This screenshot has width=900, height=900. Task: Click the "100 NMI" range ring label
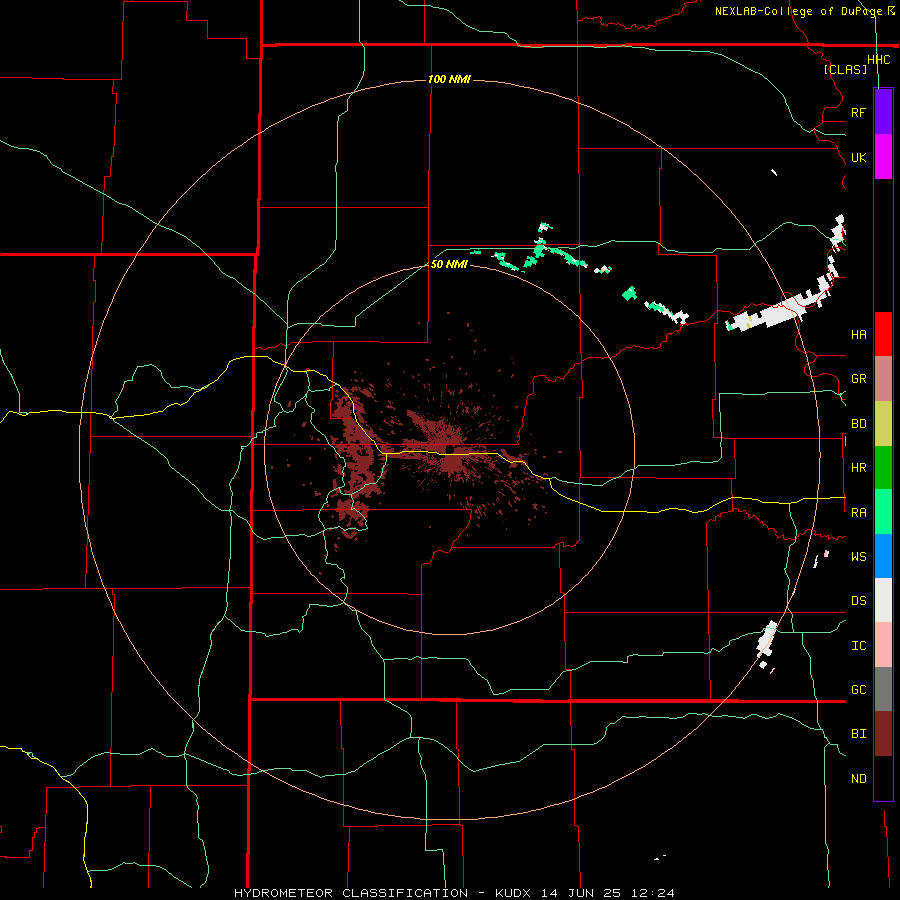[x=449, y=79]
